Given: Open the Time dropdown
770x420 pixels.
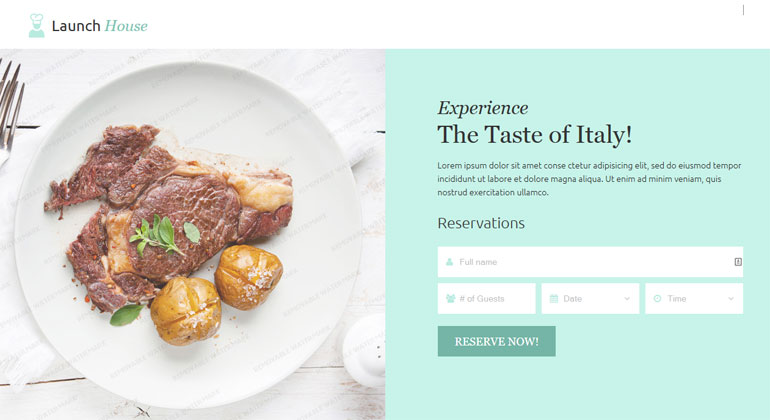Looking at the screenshot, I should point(694,299).
